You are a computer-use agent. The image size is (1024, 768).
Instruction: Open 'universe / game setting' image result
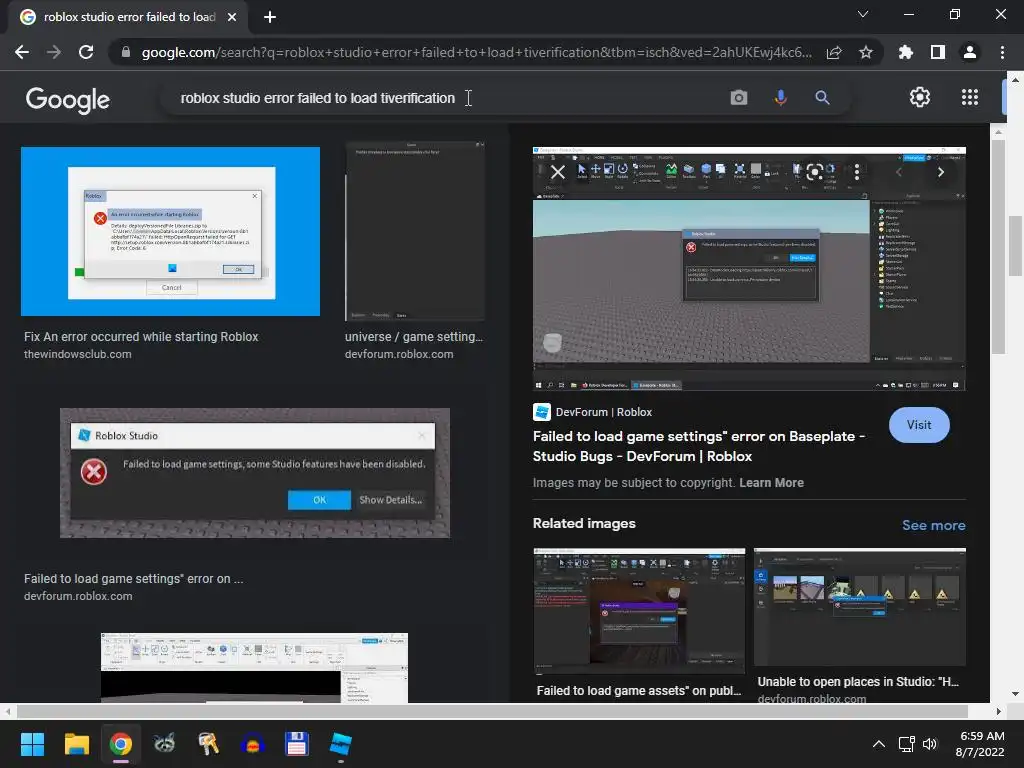415,231
